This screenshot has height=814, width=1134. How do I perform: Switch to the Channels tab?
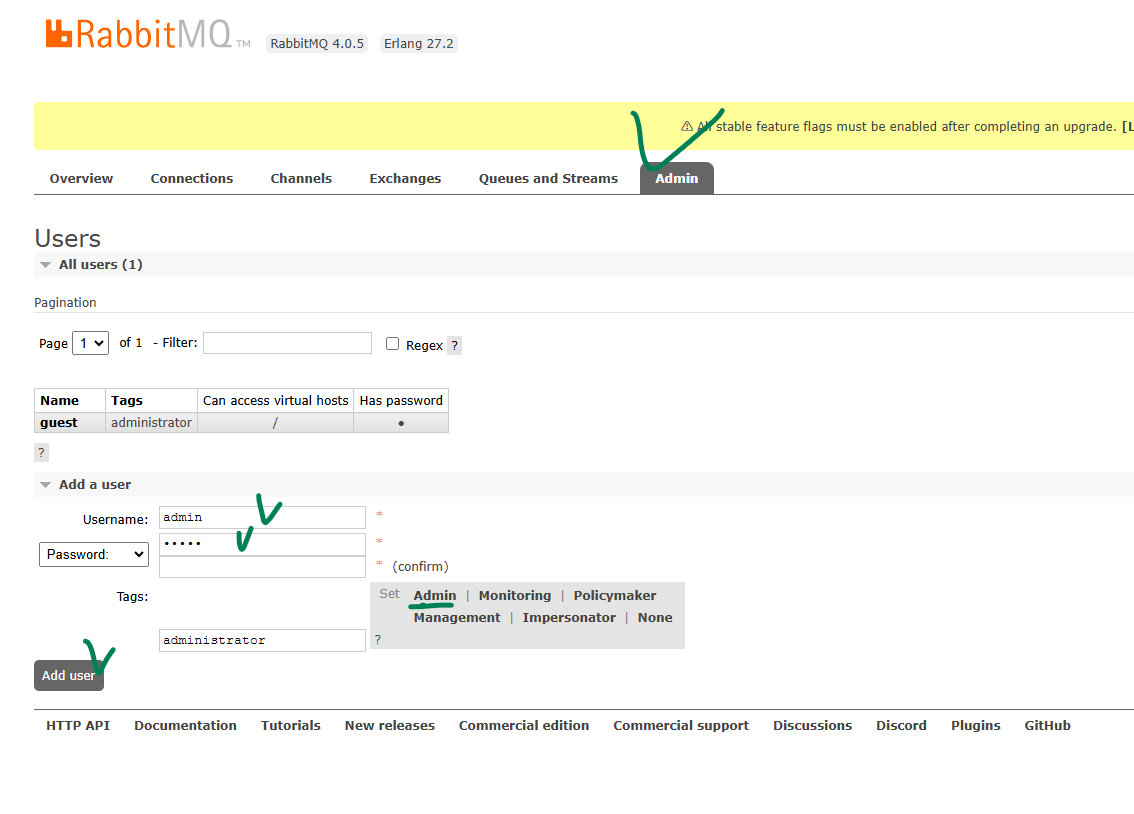(x=301, y=179)
